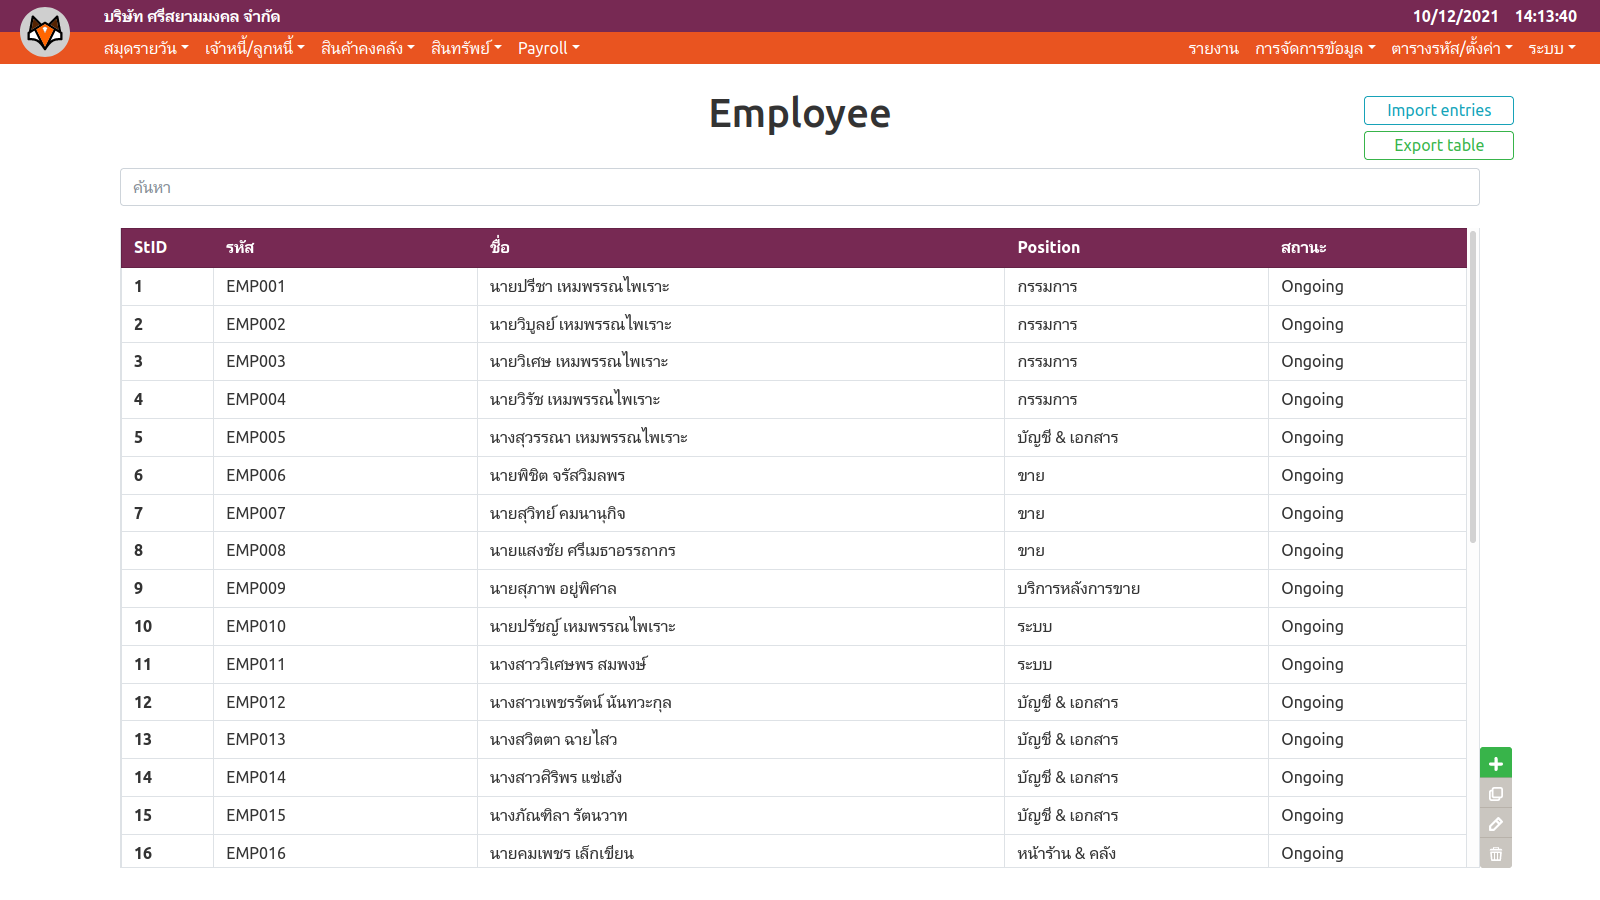Select the หน้าร้าน & คลัง position cell
Screen dimensions: 1600x900
(x=1137, y=851)
